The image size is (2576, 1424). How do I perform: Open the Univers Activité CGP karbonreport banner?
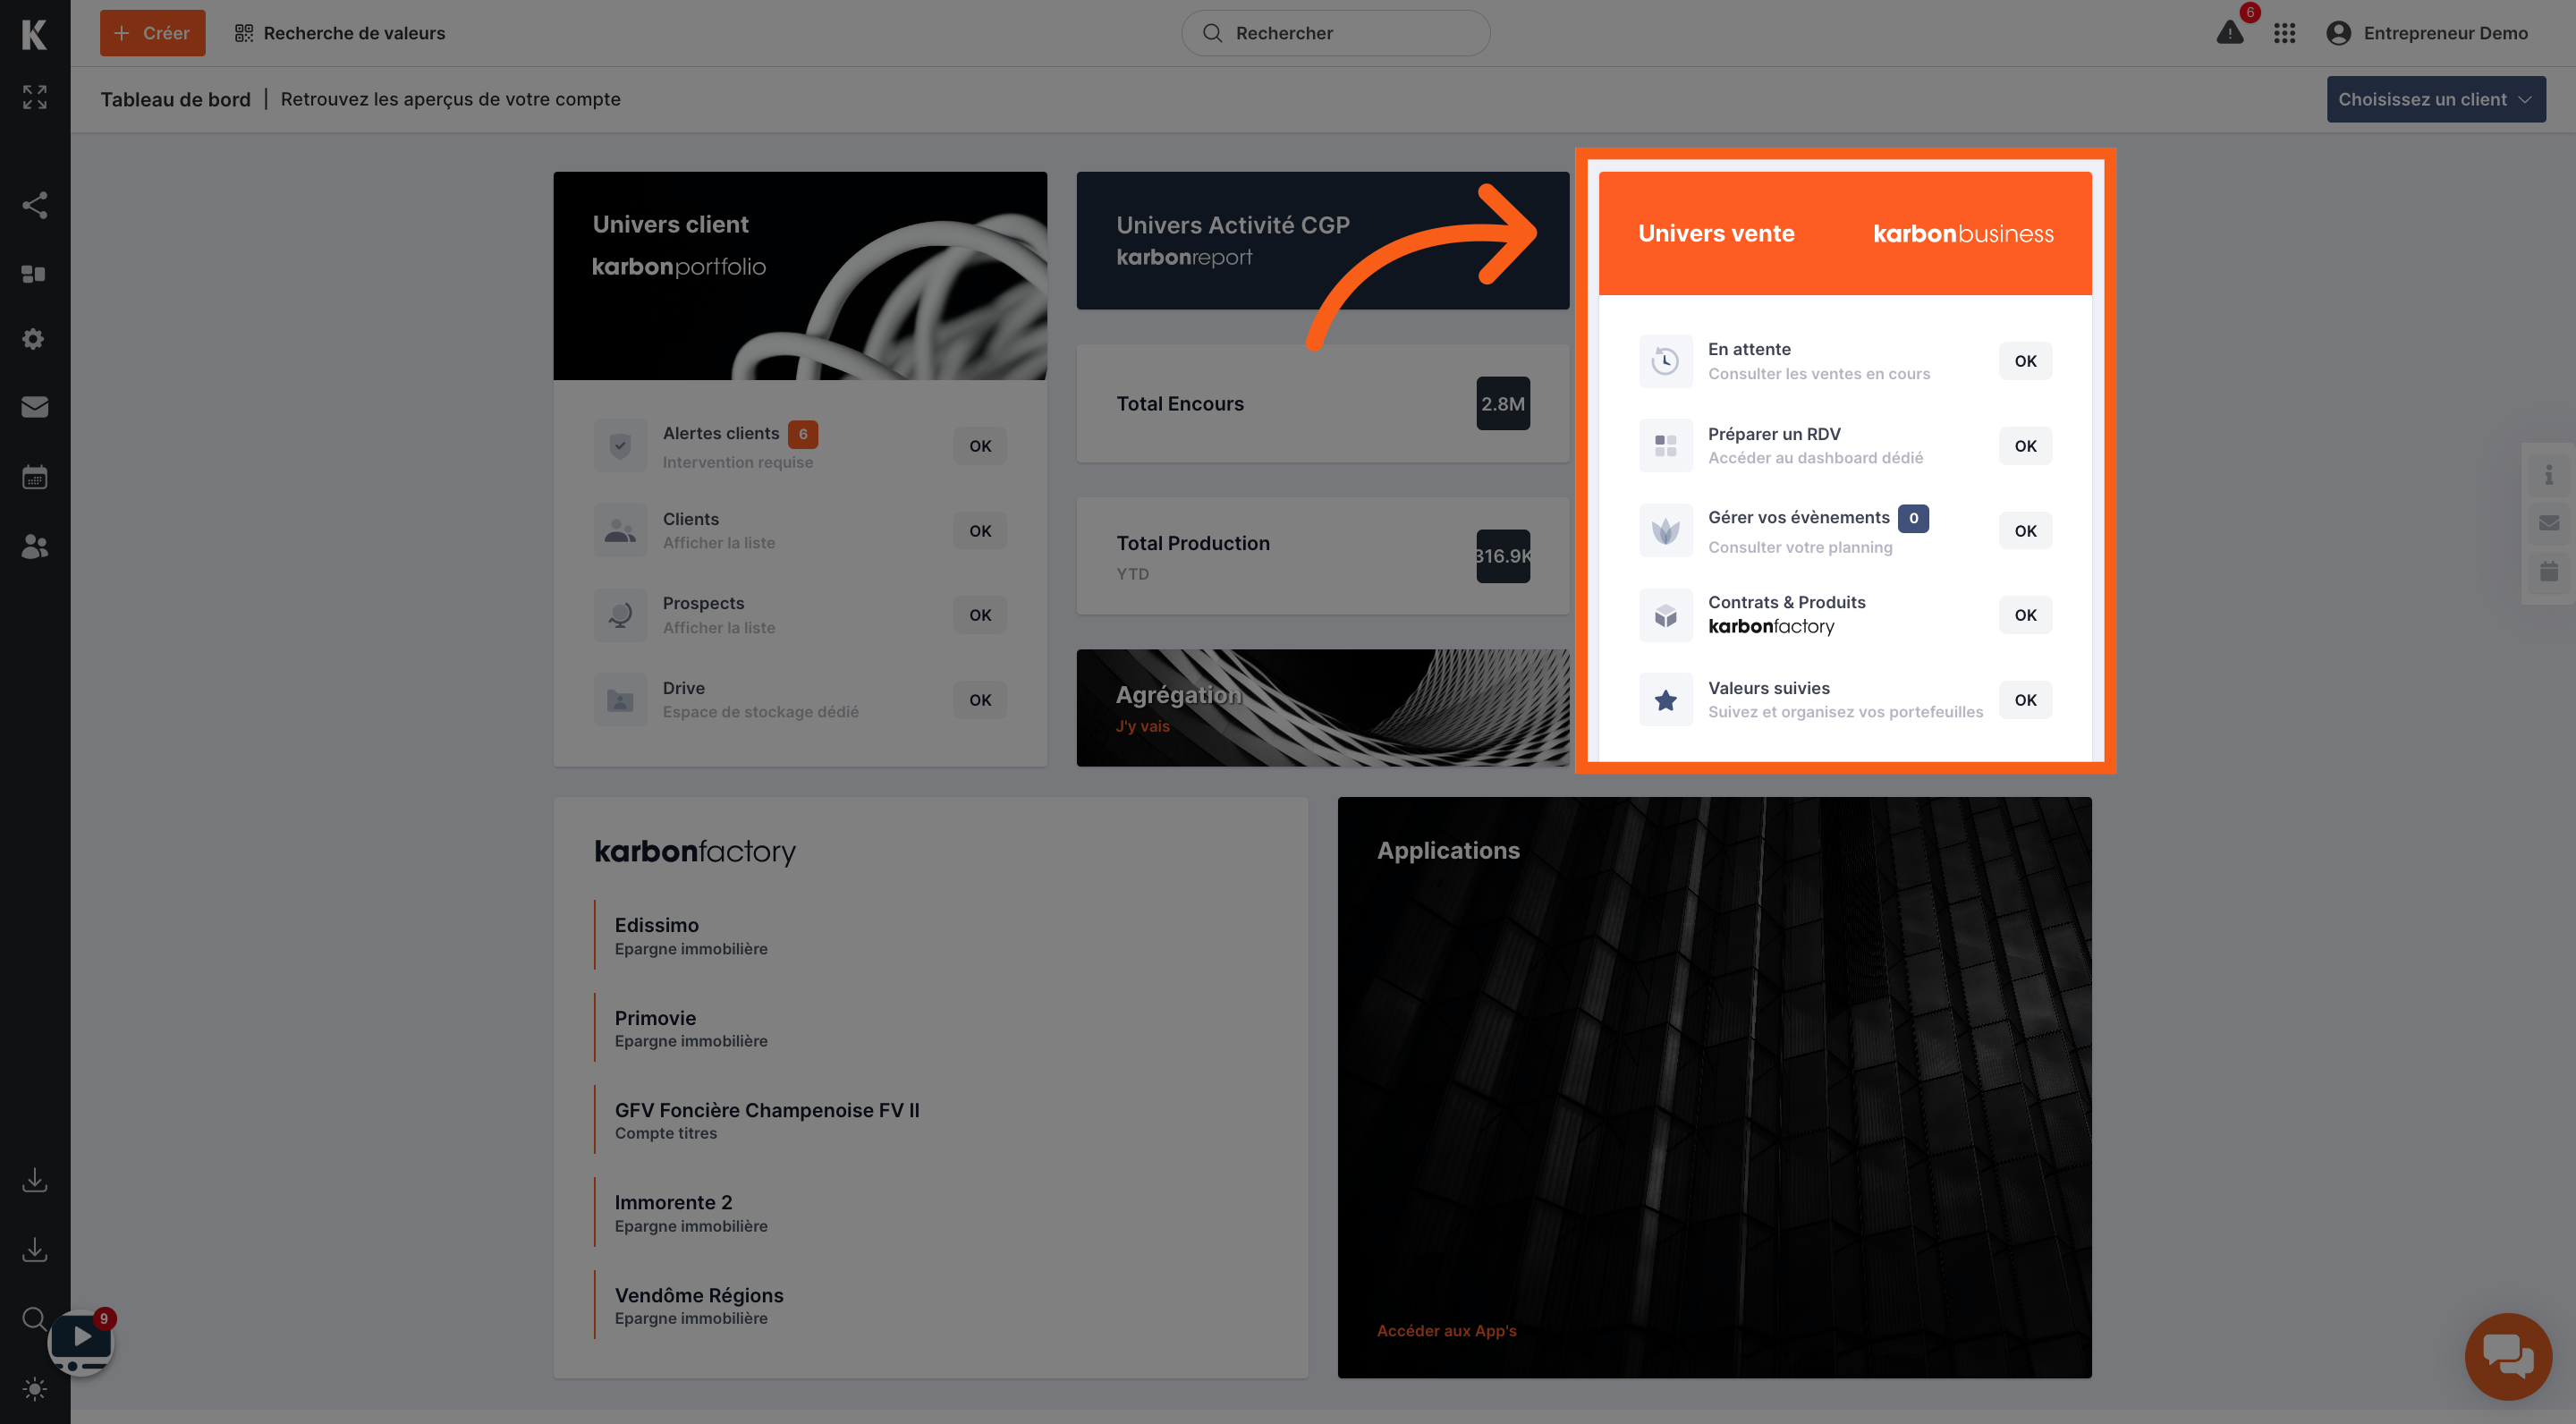pos(1322,240)
